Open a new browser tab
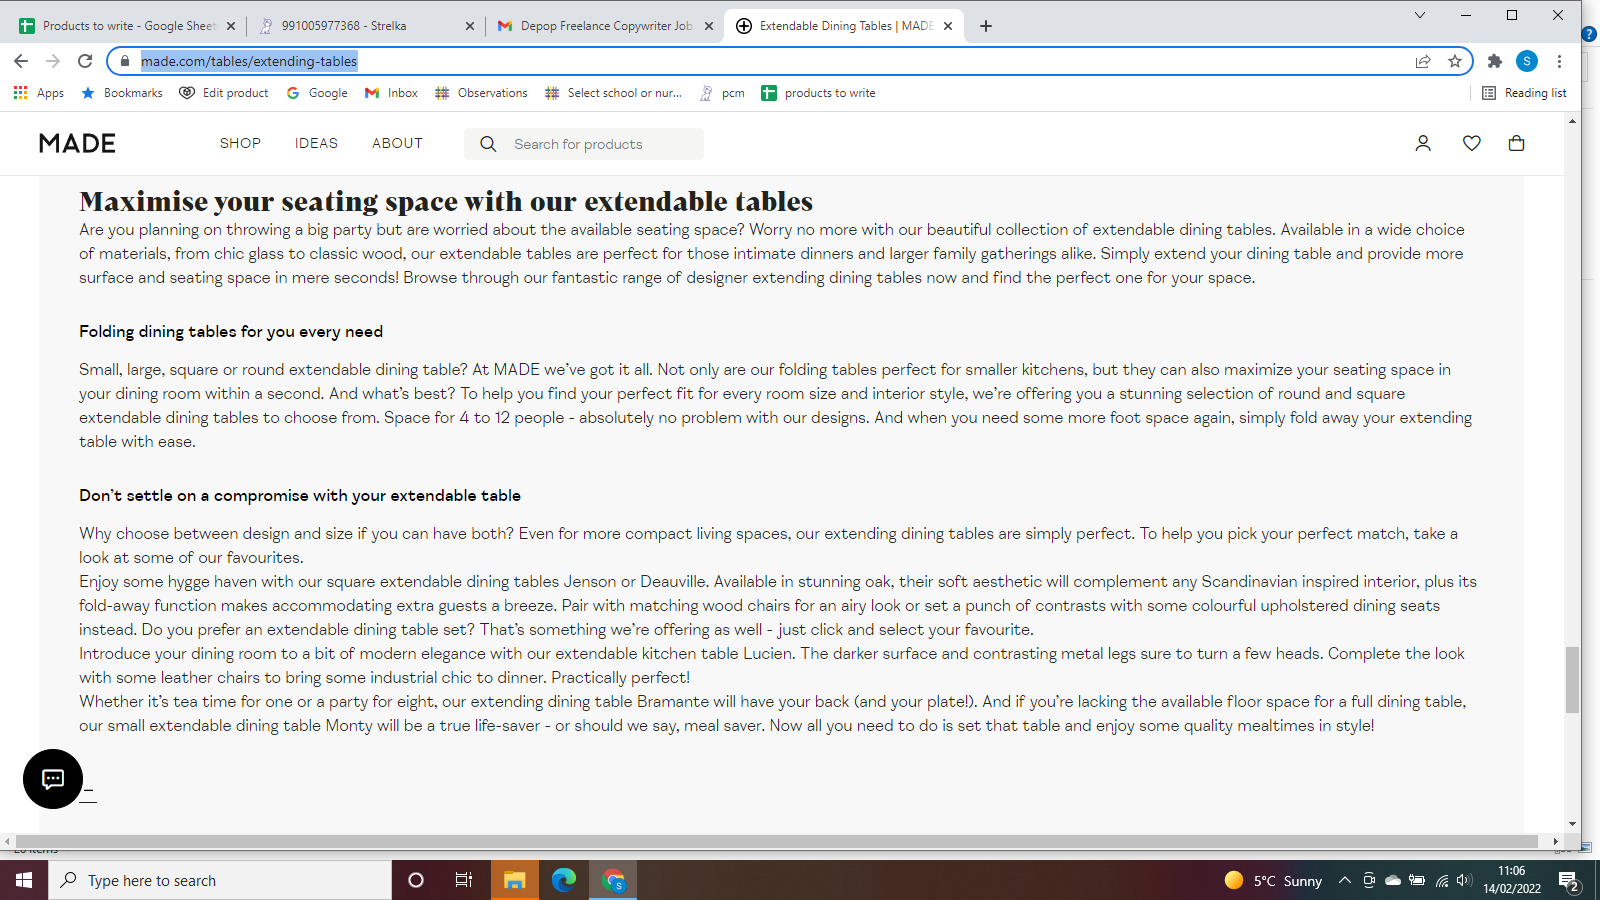 986,26
